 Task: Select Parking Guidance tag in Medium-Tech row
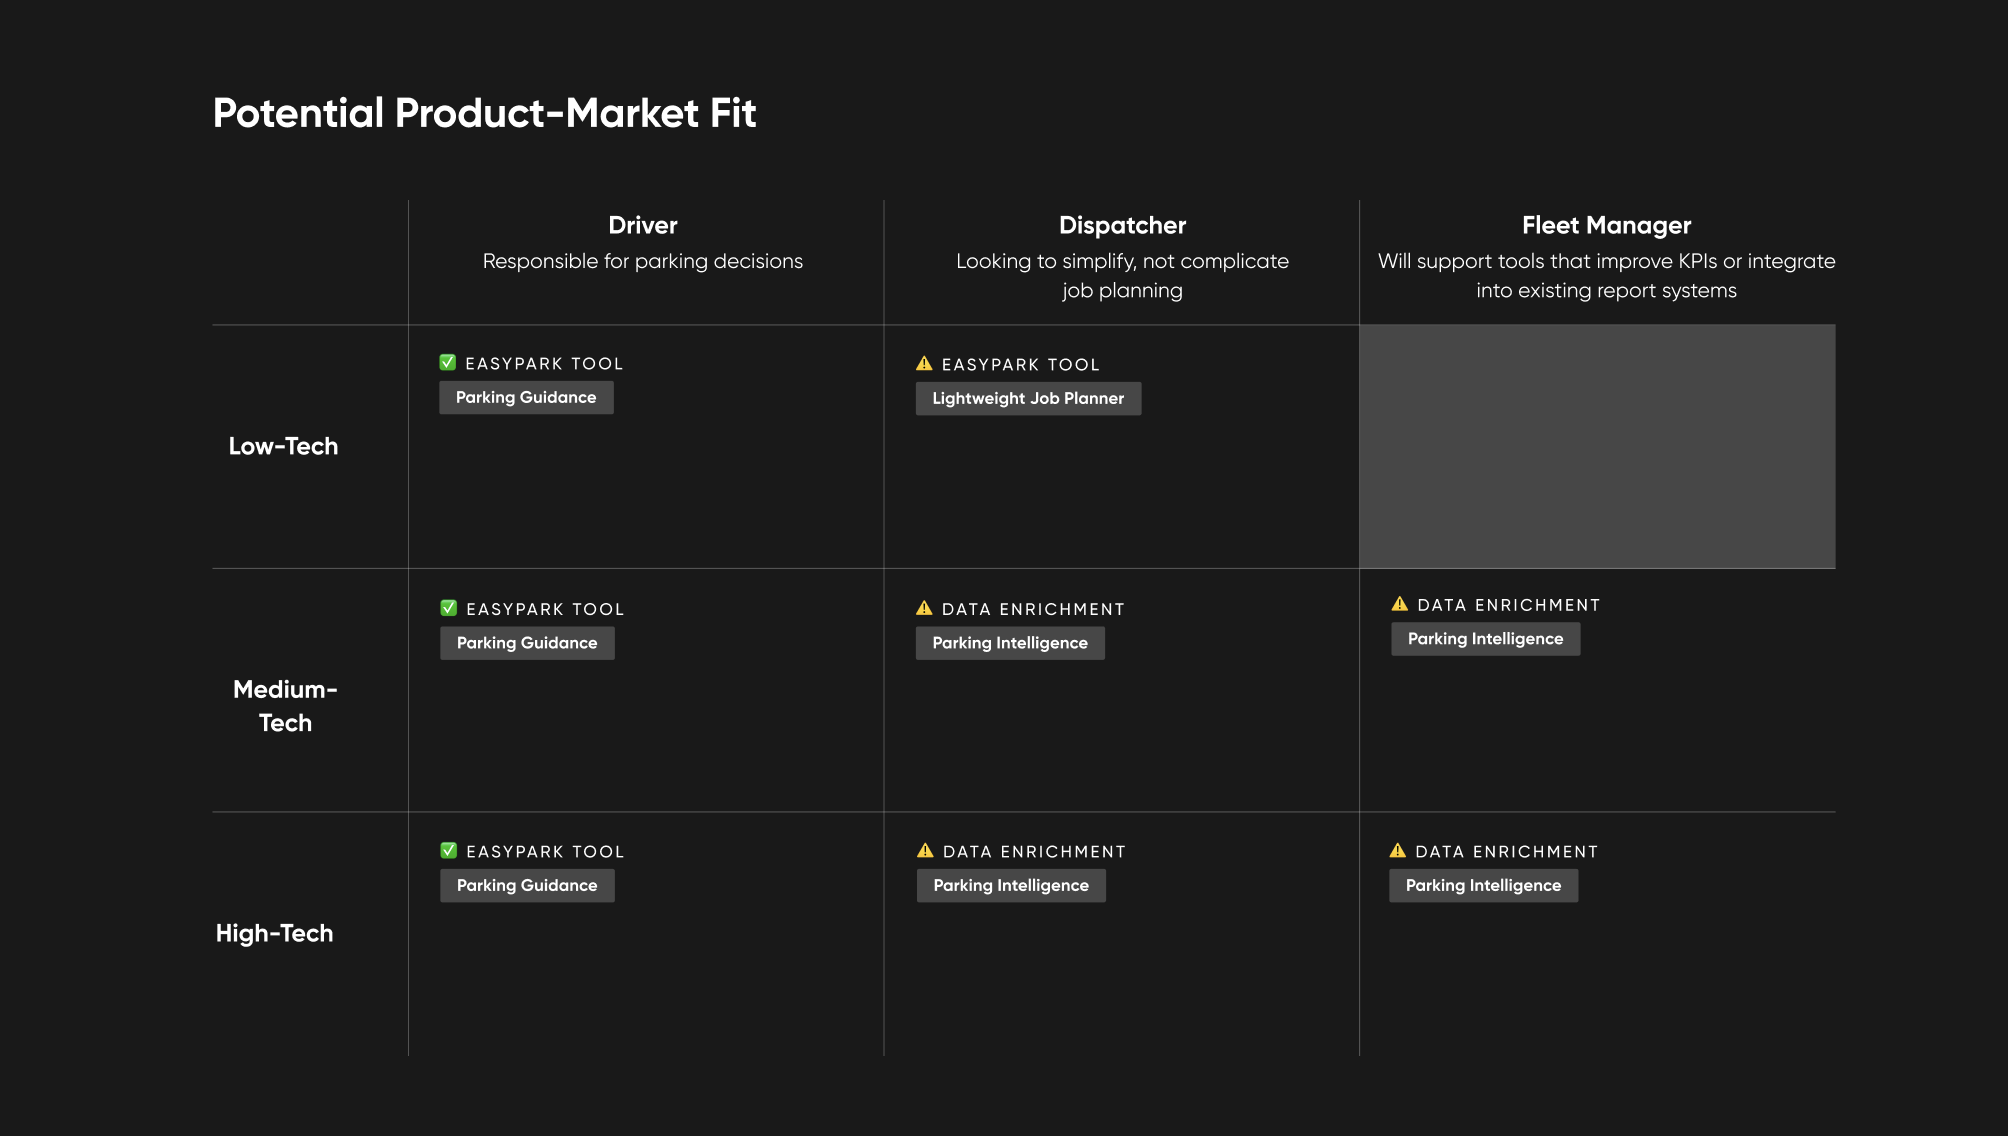pyautogui.click(x=527, y=643)
